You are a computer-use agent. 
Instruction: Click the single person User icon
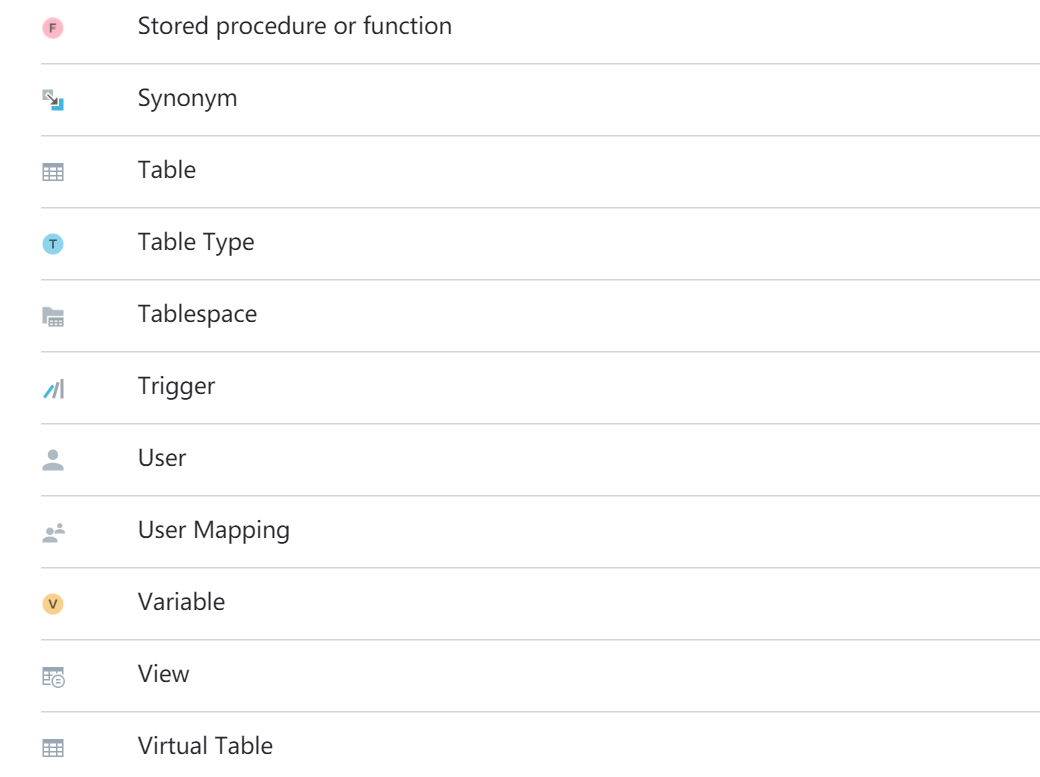pos(53,460)
